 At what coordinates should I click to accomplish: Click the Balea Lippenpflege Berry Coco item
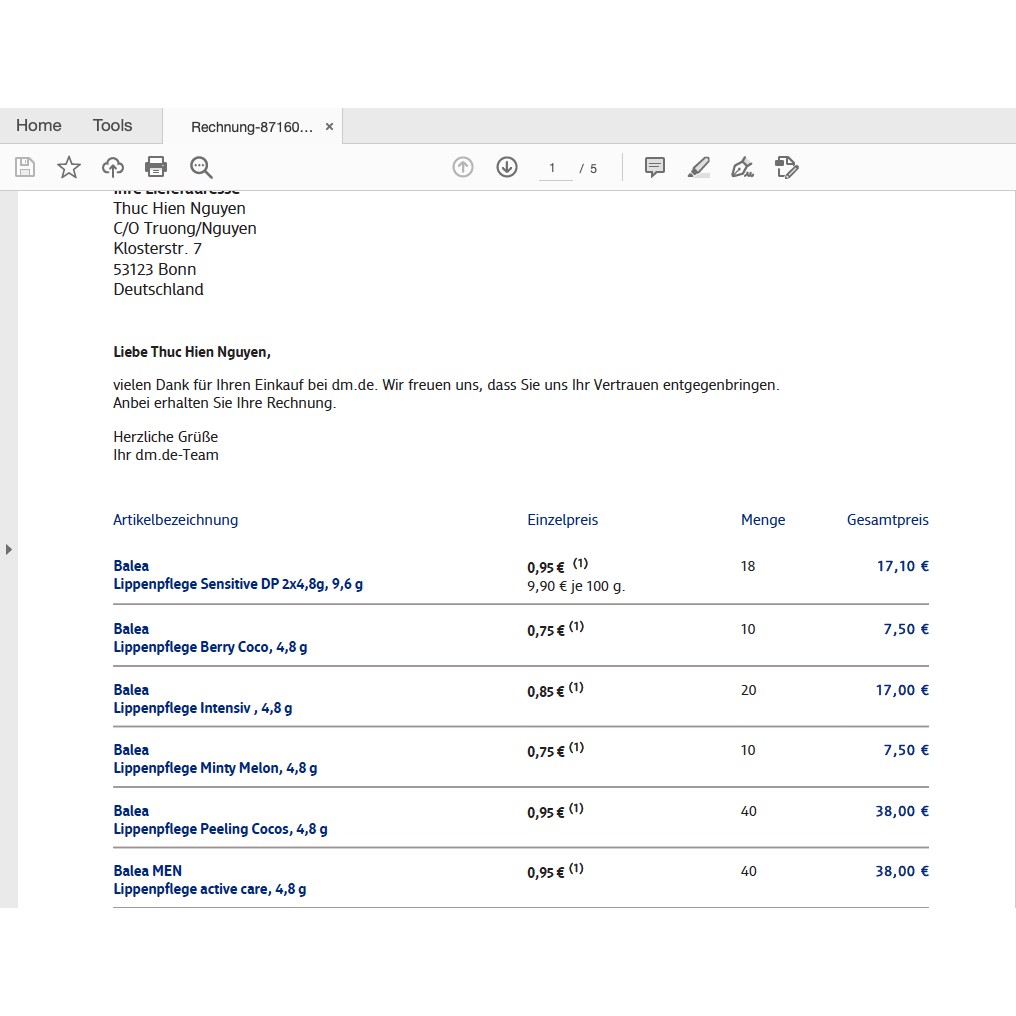(210, 638)
